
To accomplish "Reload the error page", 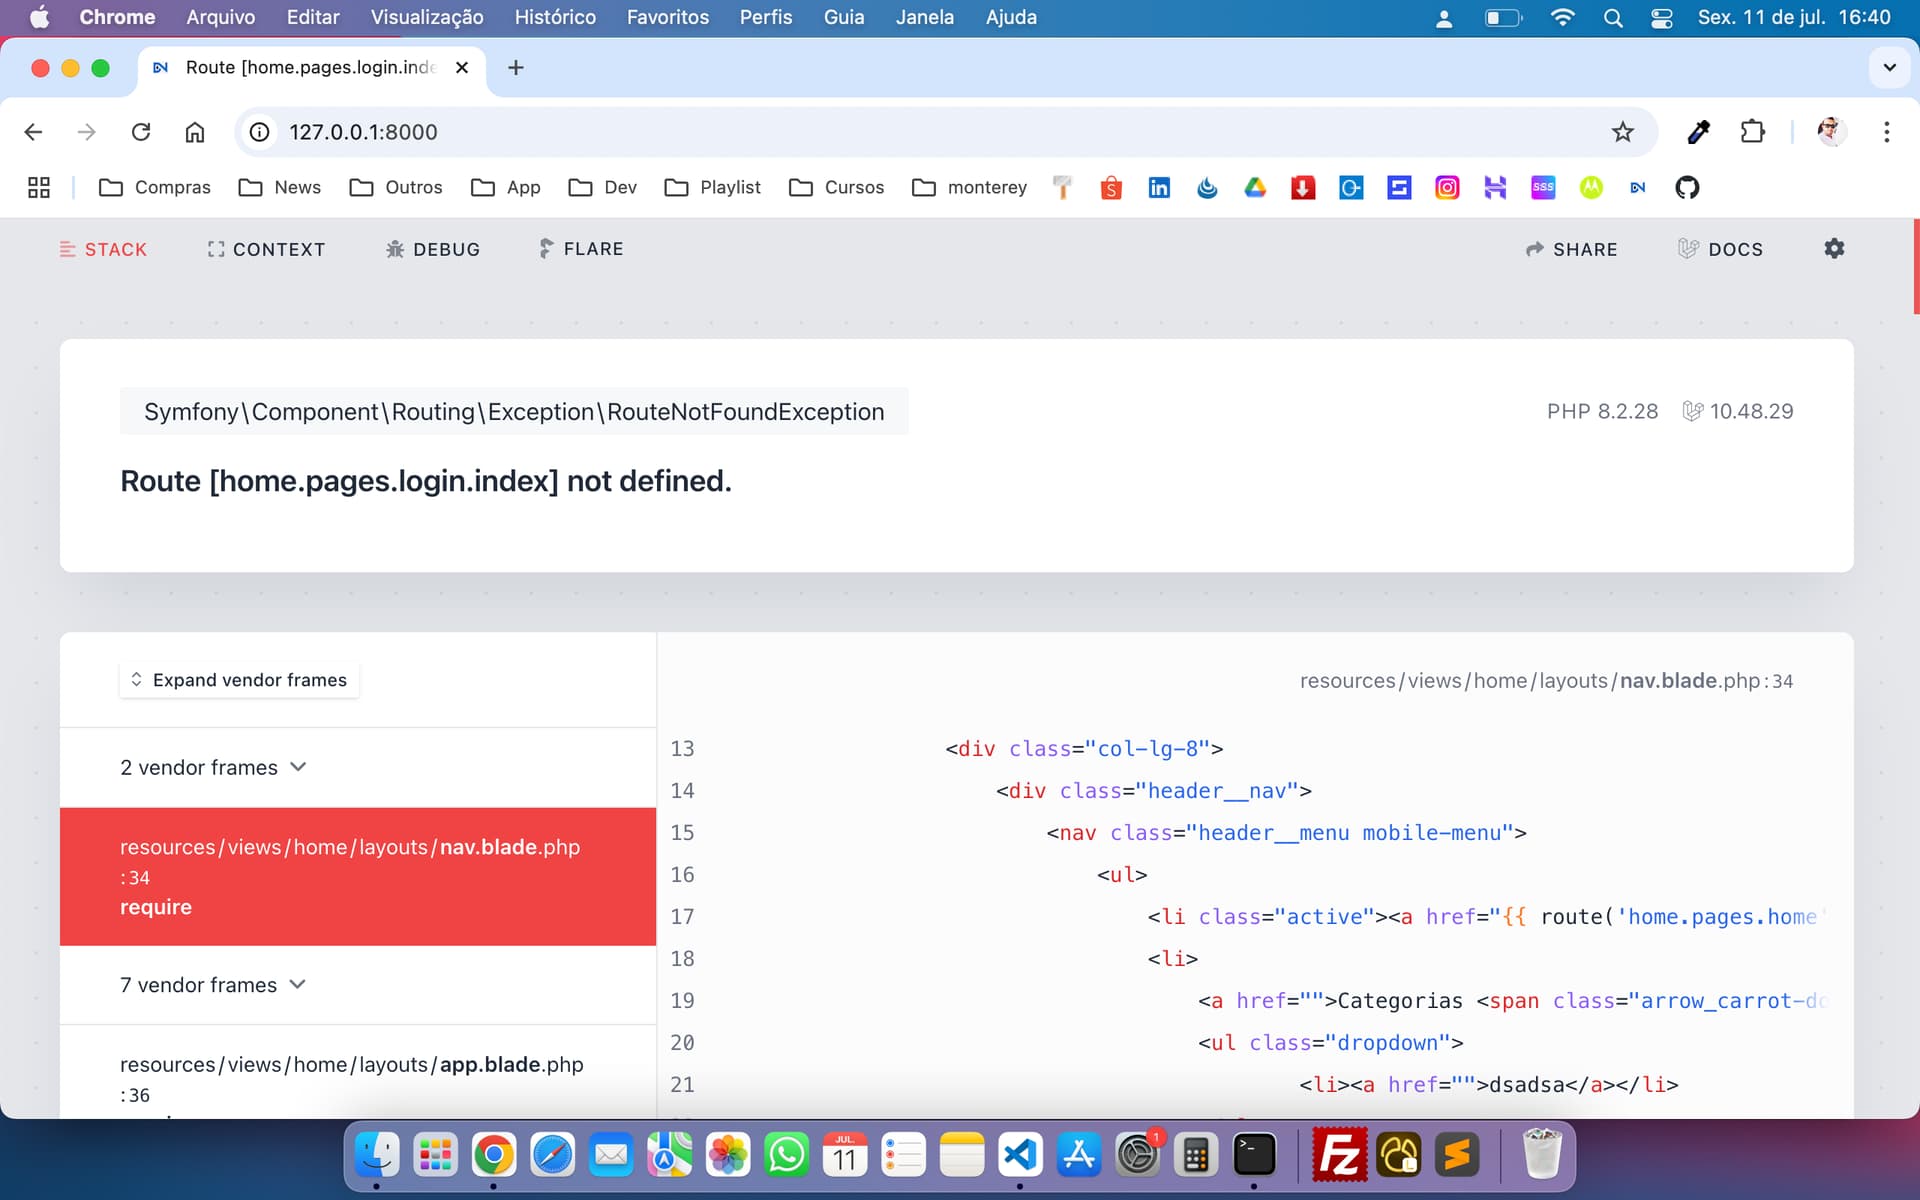I will point(141,132).
